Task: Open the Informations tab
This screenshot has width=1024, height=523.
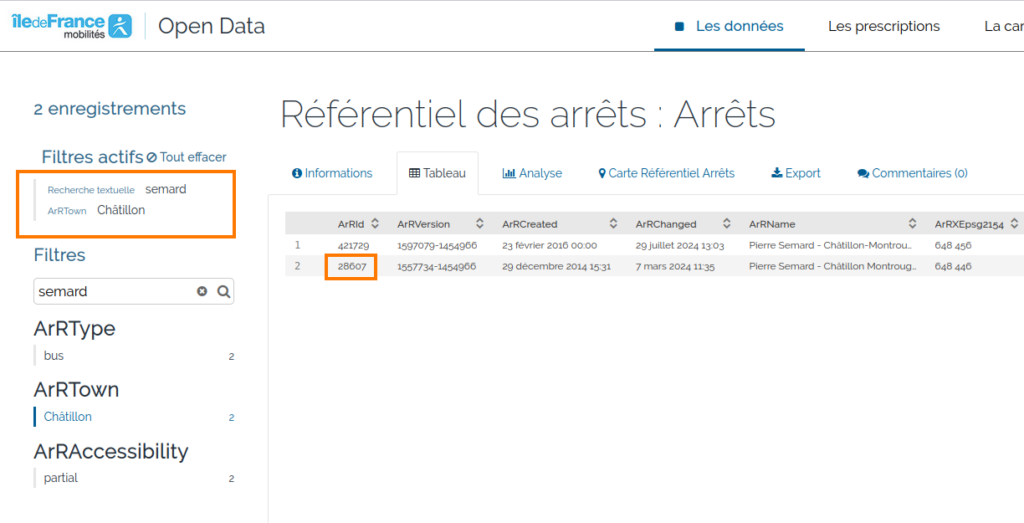Action: (x=332, y=173)
